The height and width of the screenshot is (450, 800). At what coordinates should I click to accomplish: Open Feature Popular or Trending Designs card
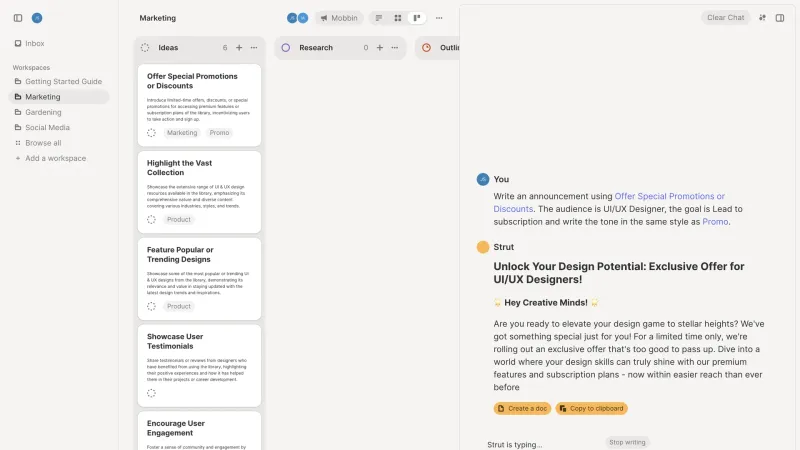tap(199, 279)
